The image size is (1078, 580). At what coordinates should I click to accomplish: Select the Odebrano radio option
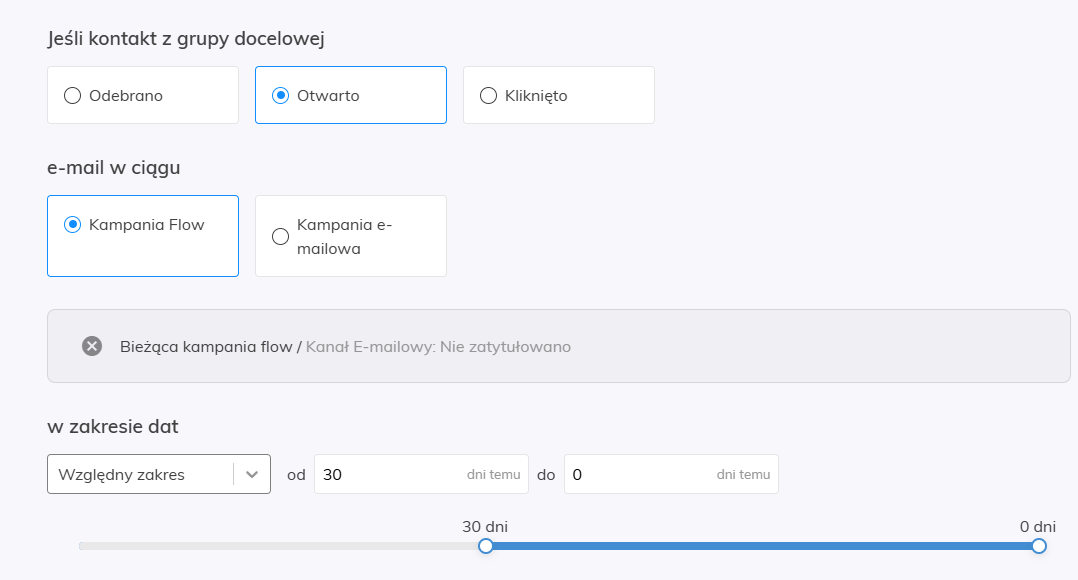73,96
